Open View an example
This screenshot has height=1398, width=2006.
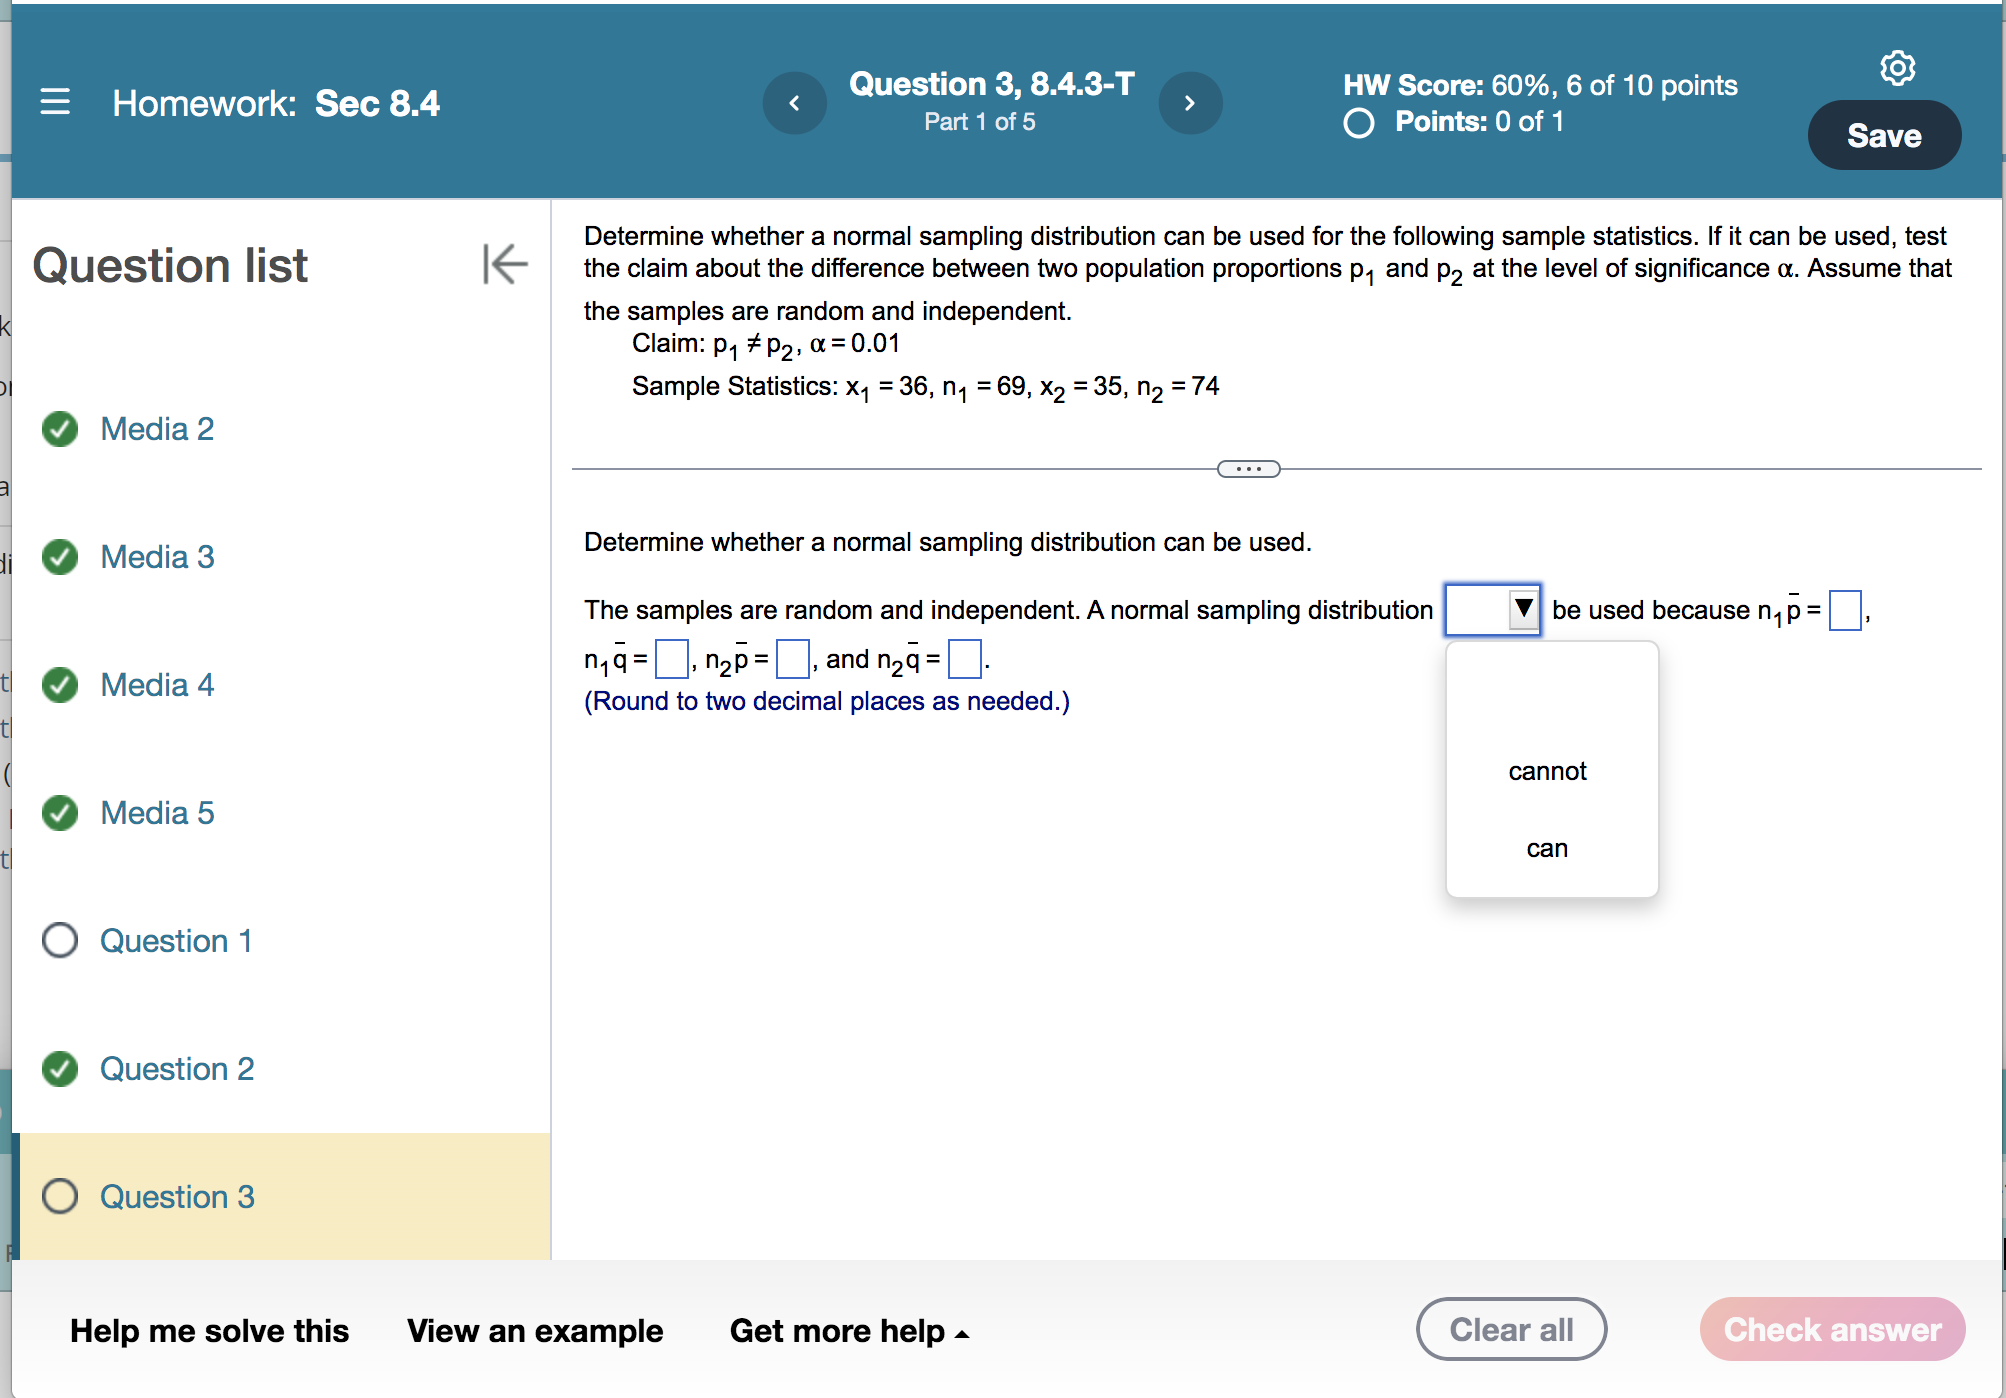point(534,1331)
